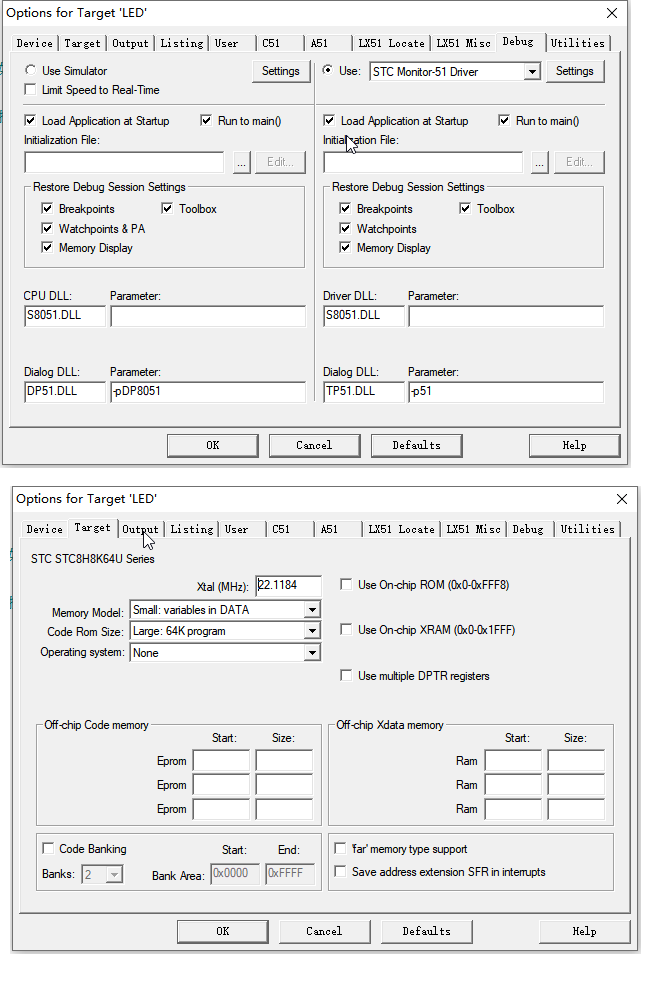The image size is (656, 994).
Task: Toggle driver-side Load Application at Startup
Action: pyautogui.click(x=329, y=120)
